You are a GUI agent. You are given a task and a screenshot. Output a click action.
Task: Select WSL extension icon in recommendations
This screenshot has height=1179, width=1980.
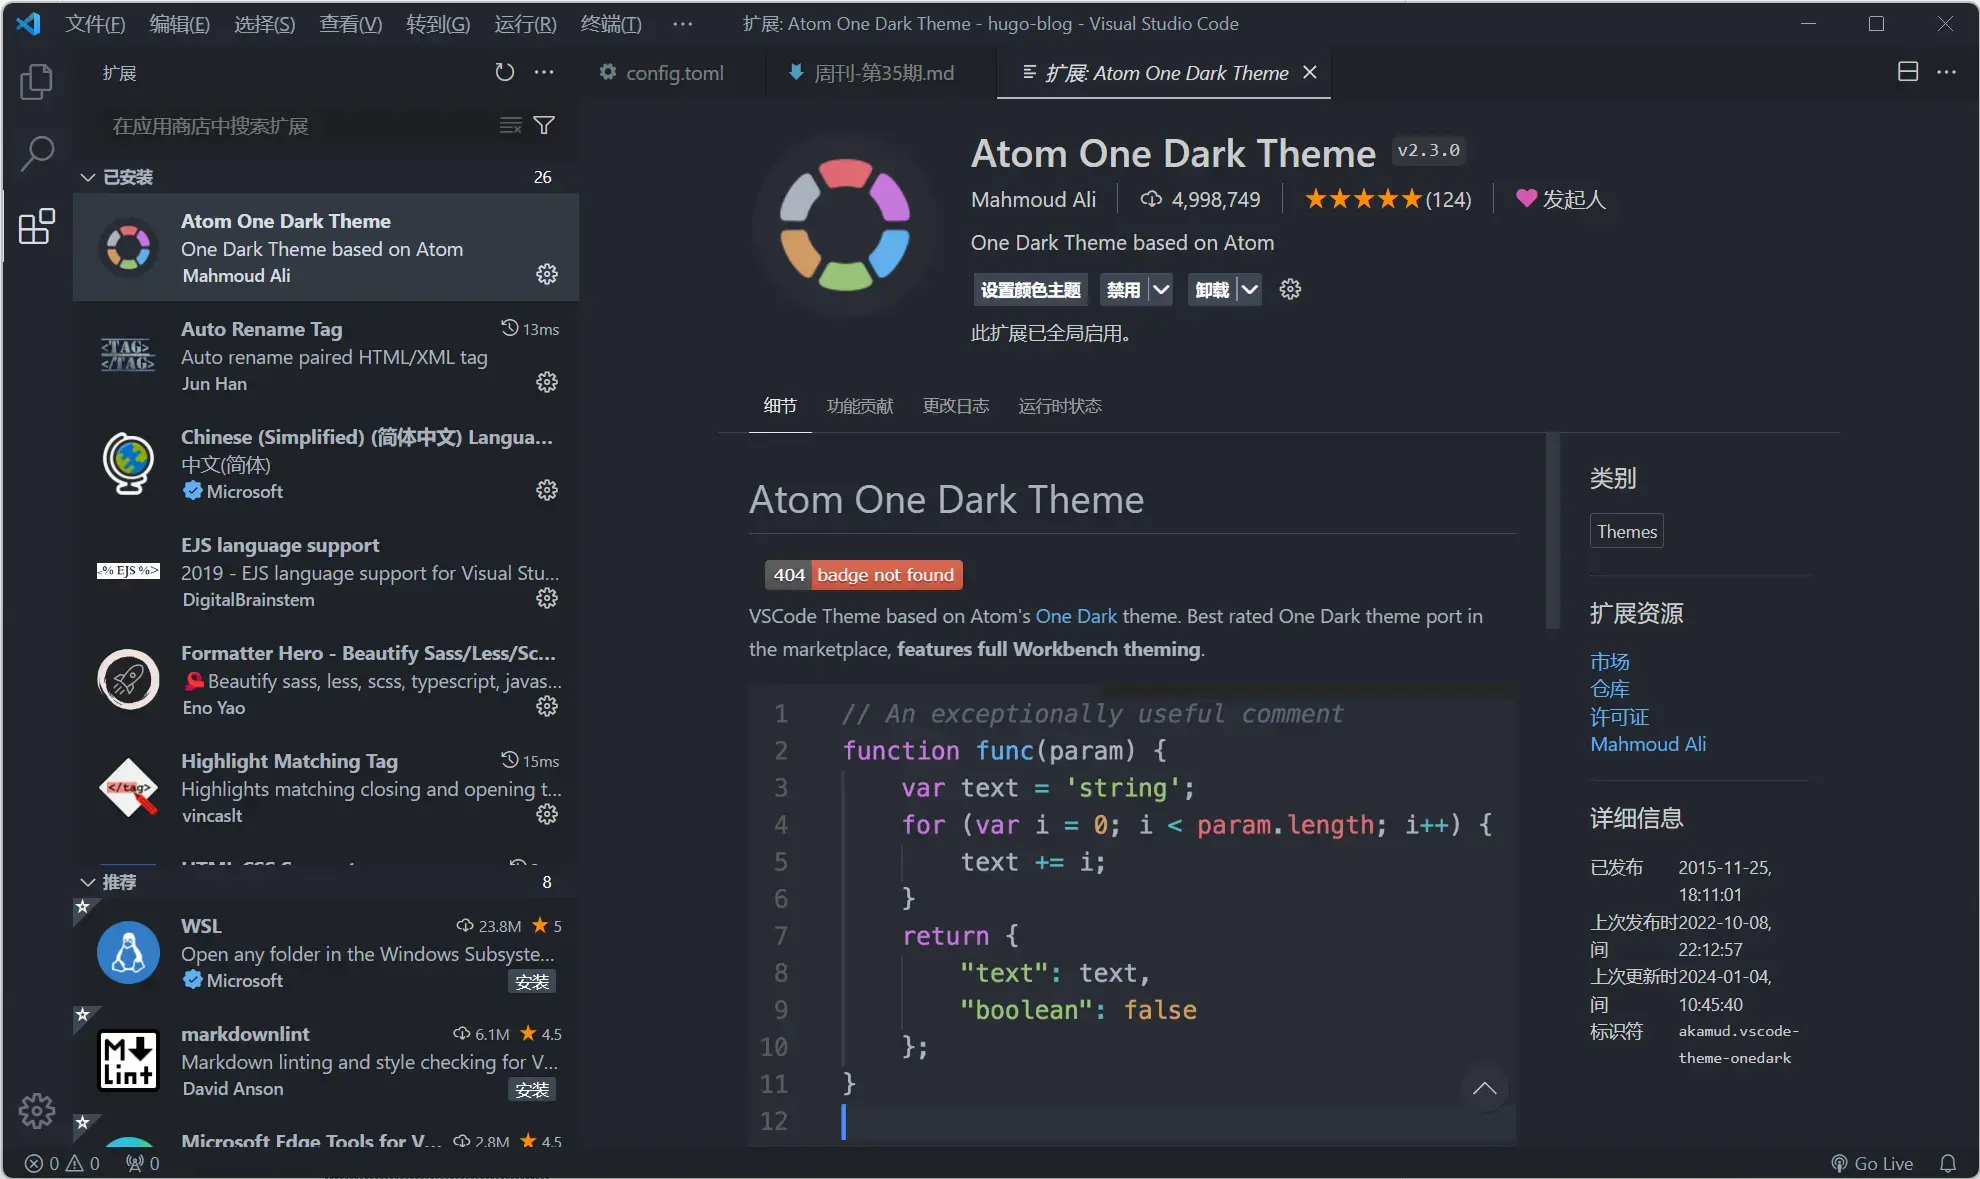(128, 953)
